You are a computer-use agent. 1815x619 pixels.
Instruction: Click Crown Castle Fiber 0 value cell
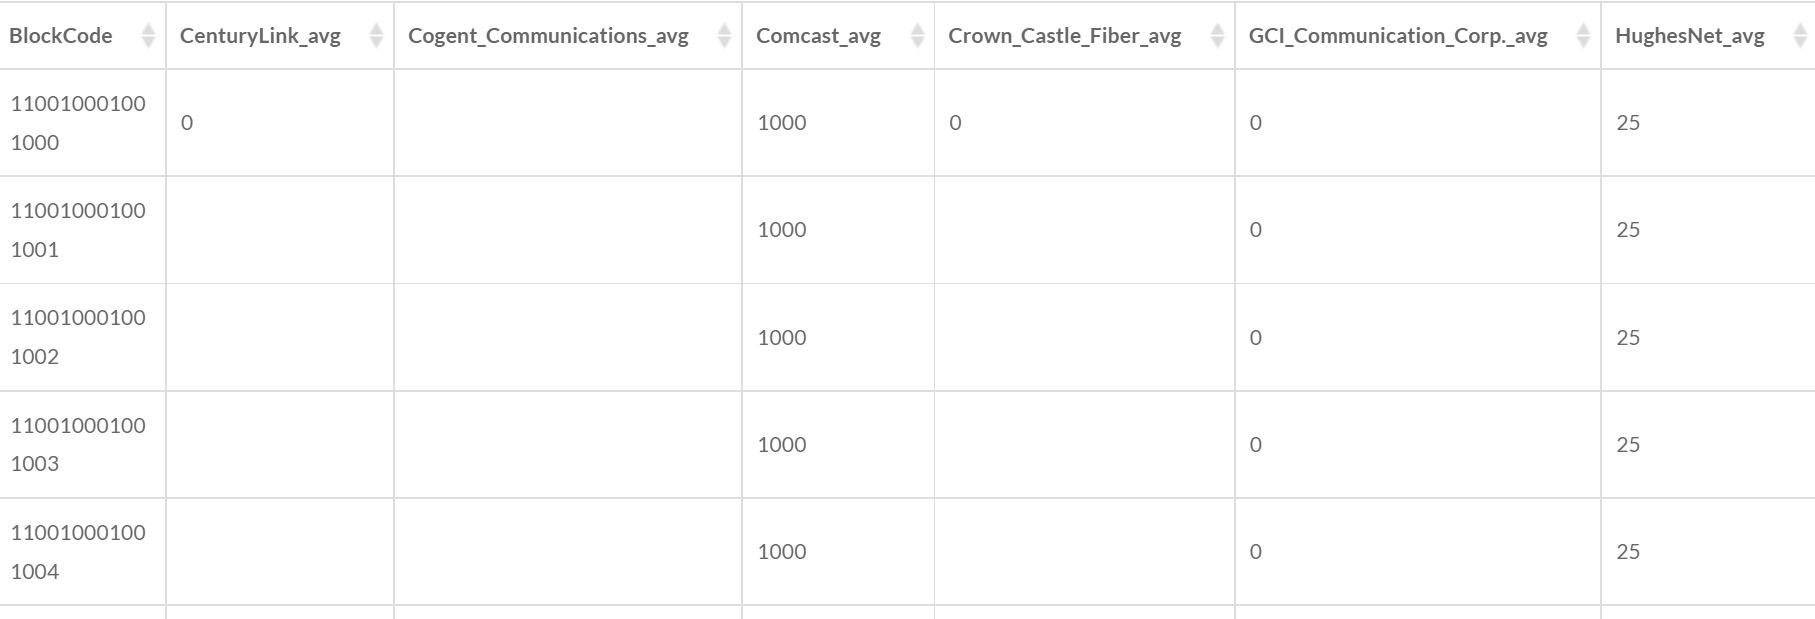(955, 123)
